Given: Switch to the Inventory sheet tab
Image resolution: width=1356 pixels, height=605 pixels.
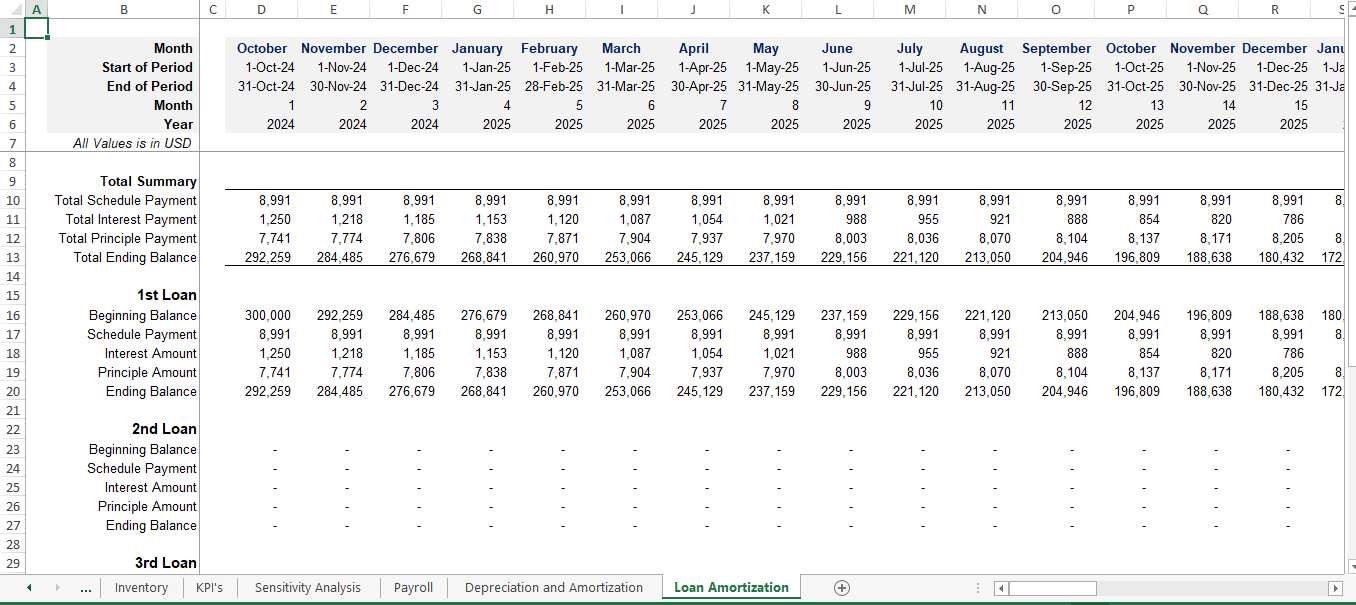Looking at the screenshot, I should pos(141,588).
